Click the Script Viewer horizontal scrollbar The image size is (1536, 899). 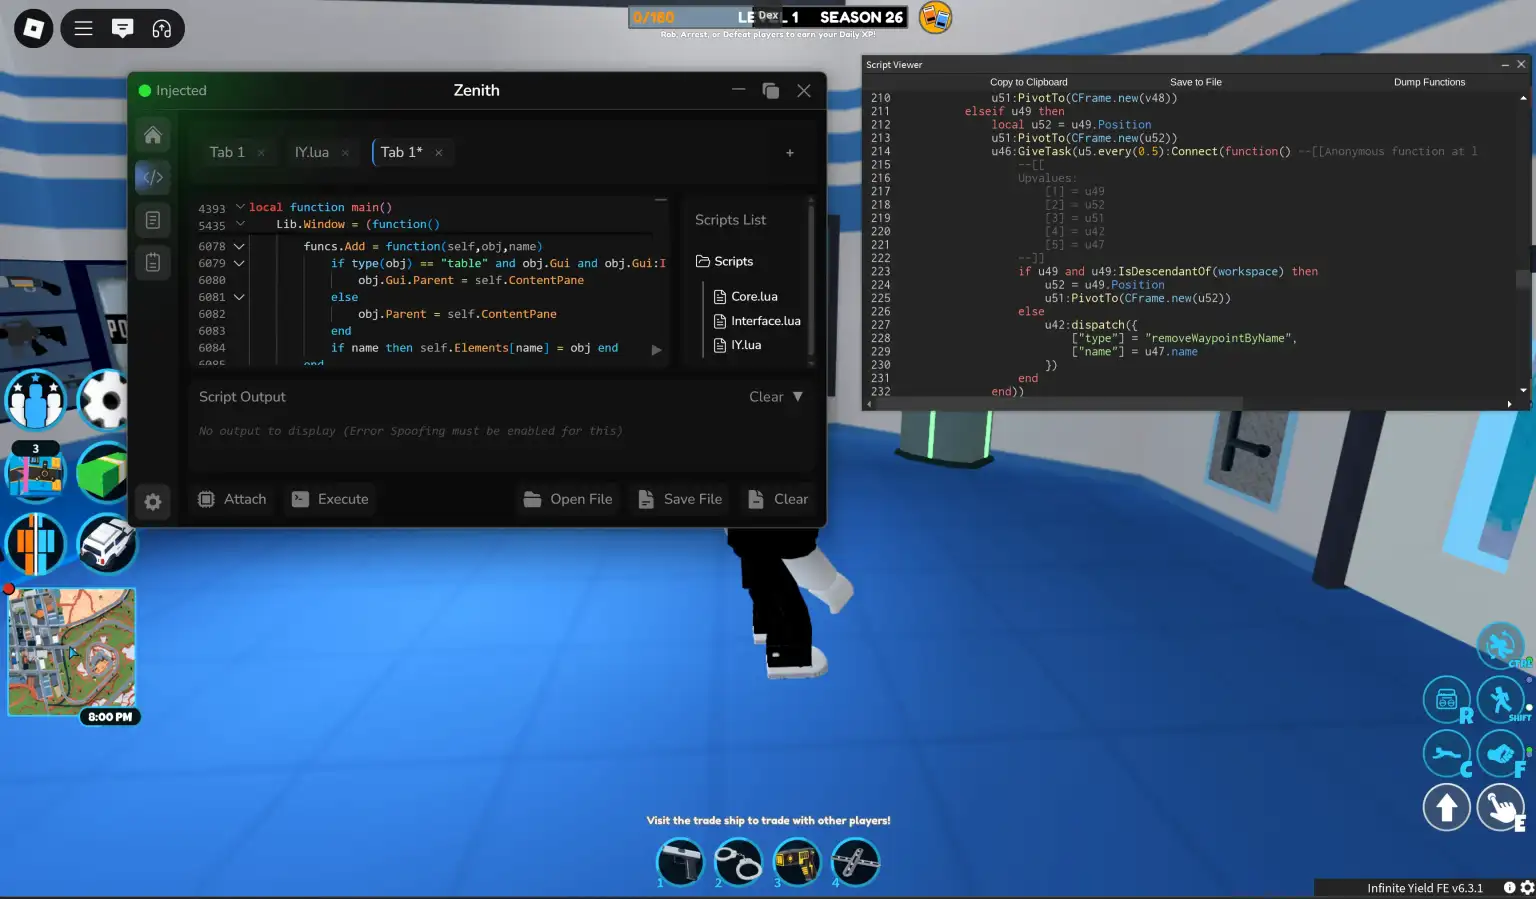[x=1050, y=404]
